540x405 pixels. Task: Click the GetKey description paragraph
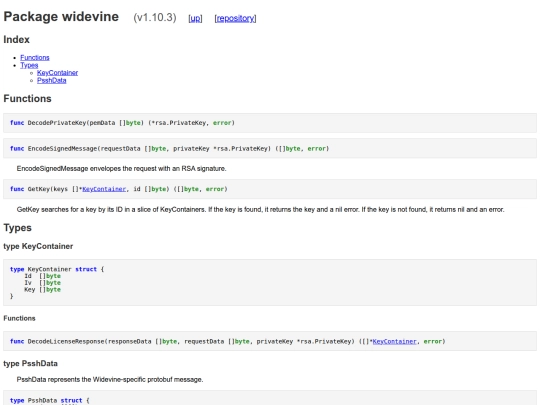260,209
